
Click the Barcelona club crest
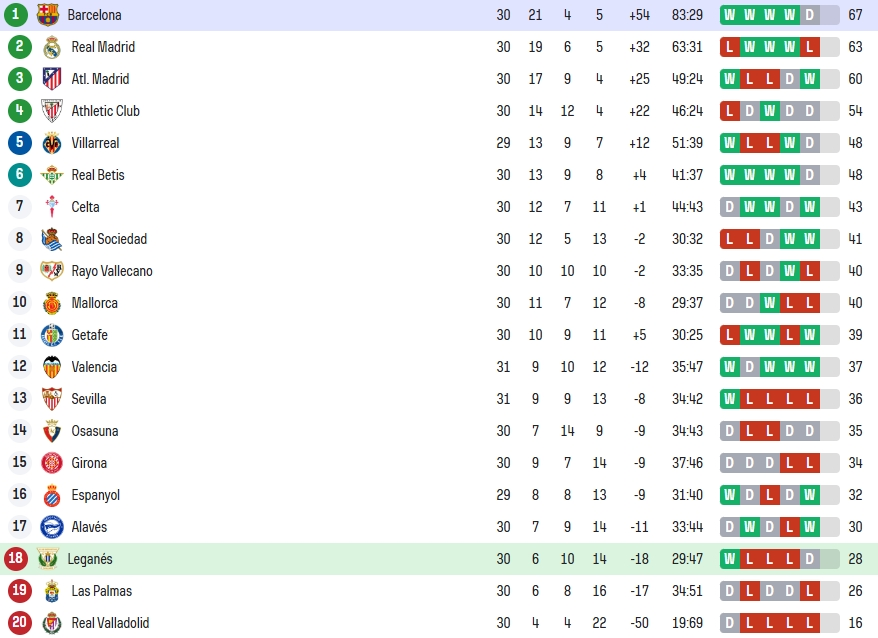pyautogui.click(x=48, y=15)
